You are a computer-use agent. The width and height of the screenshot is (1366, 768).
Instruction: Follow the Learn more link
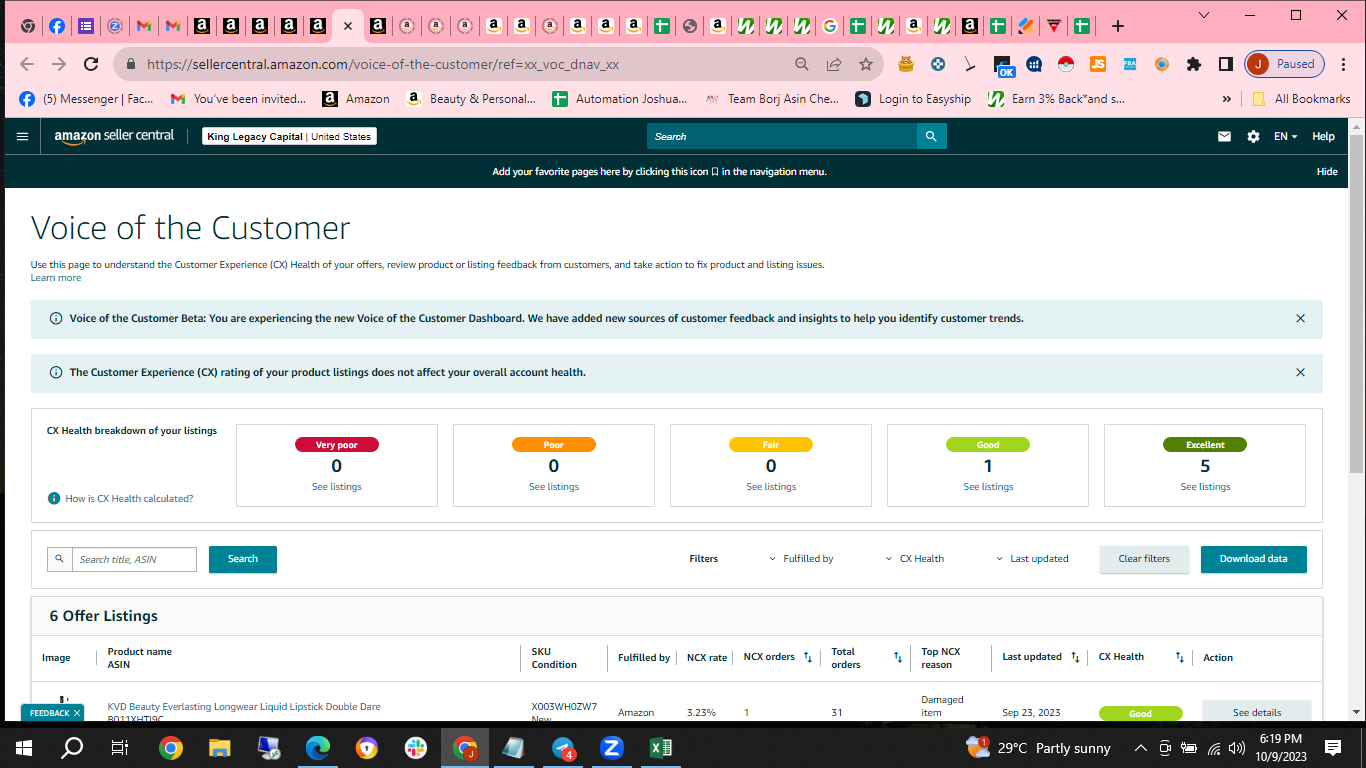point(56,278)
